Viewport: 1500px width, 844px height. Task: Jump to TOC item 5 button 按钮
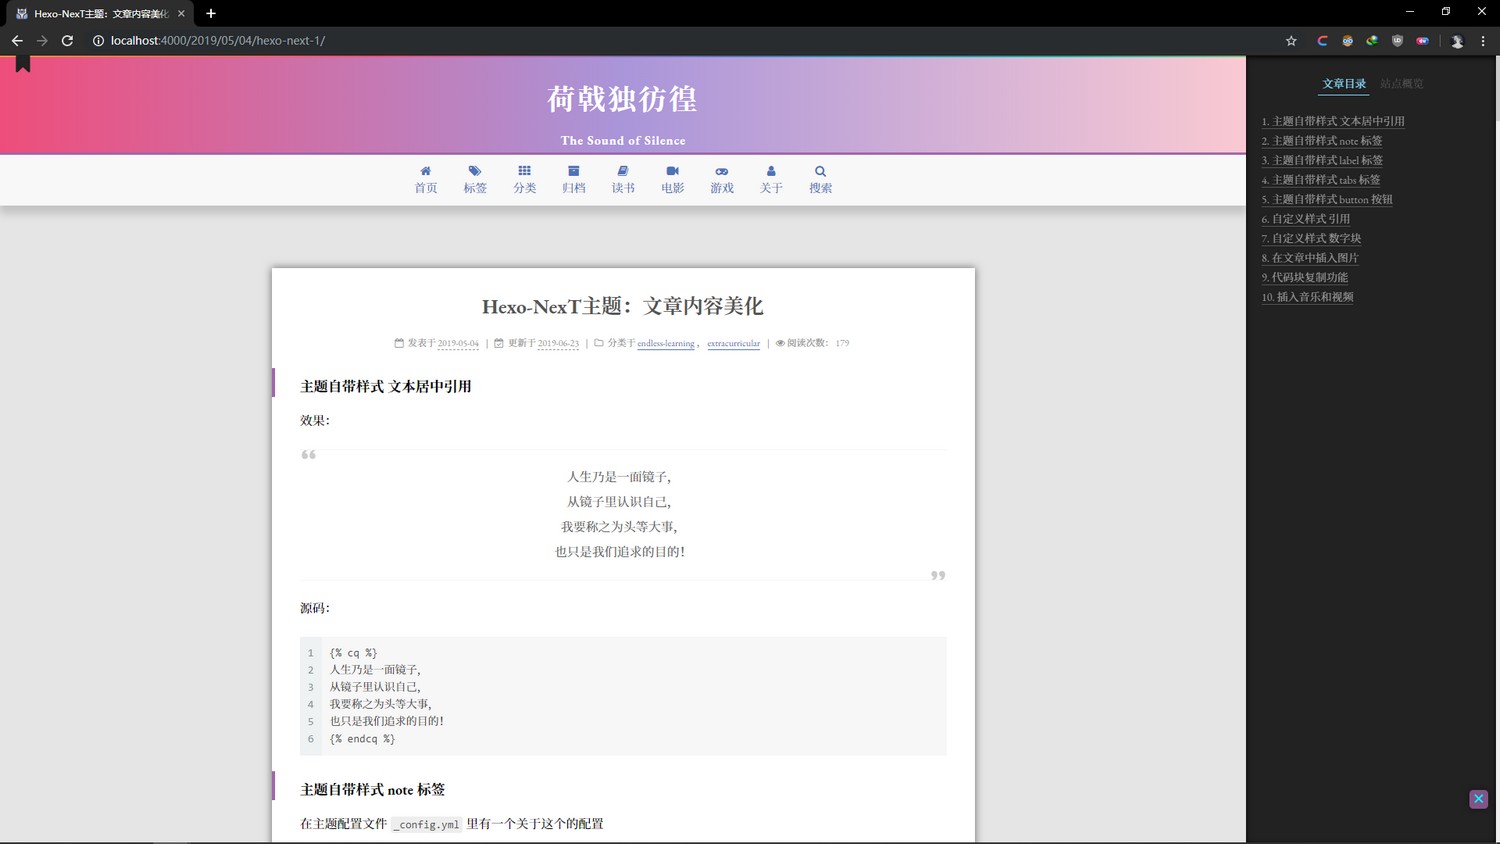(1327, 199)
